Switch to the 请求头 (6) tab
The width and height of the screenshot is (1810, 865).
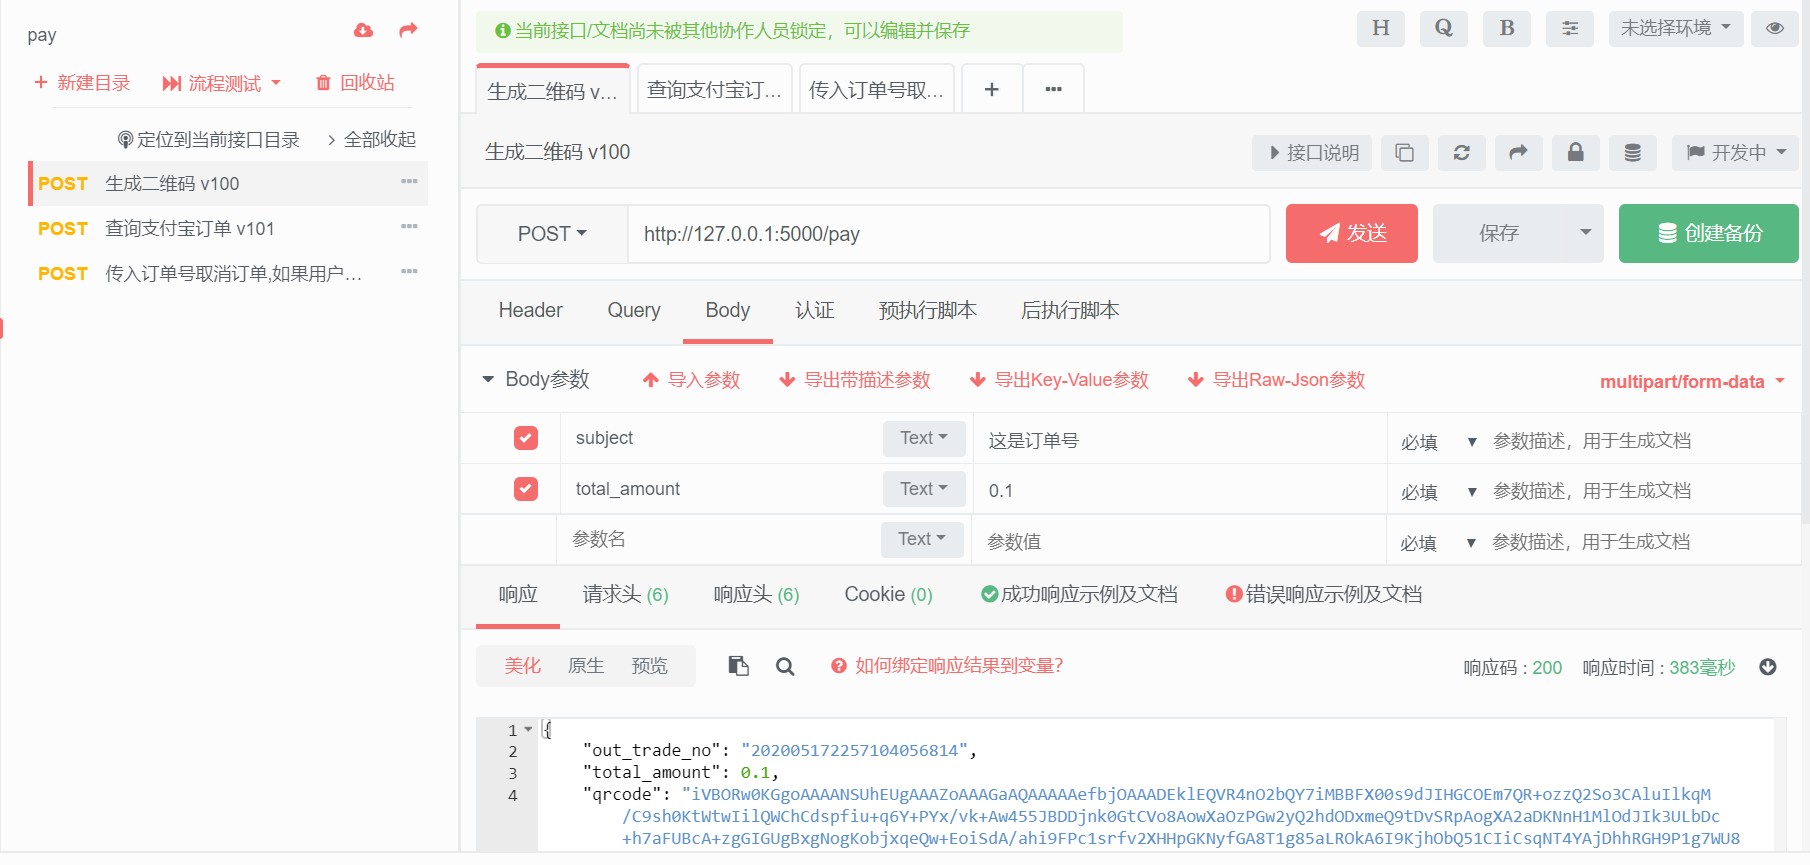point(626,595)
